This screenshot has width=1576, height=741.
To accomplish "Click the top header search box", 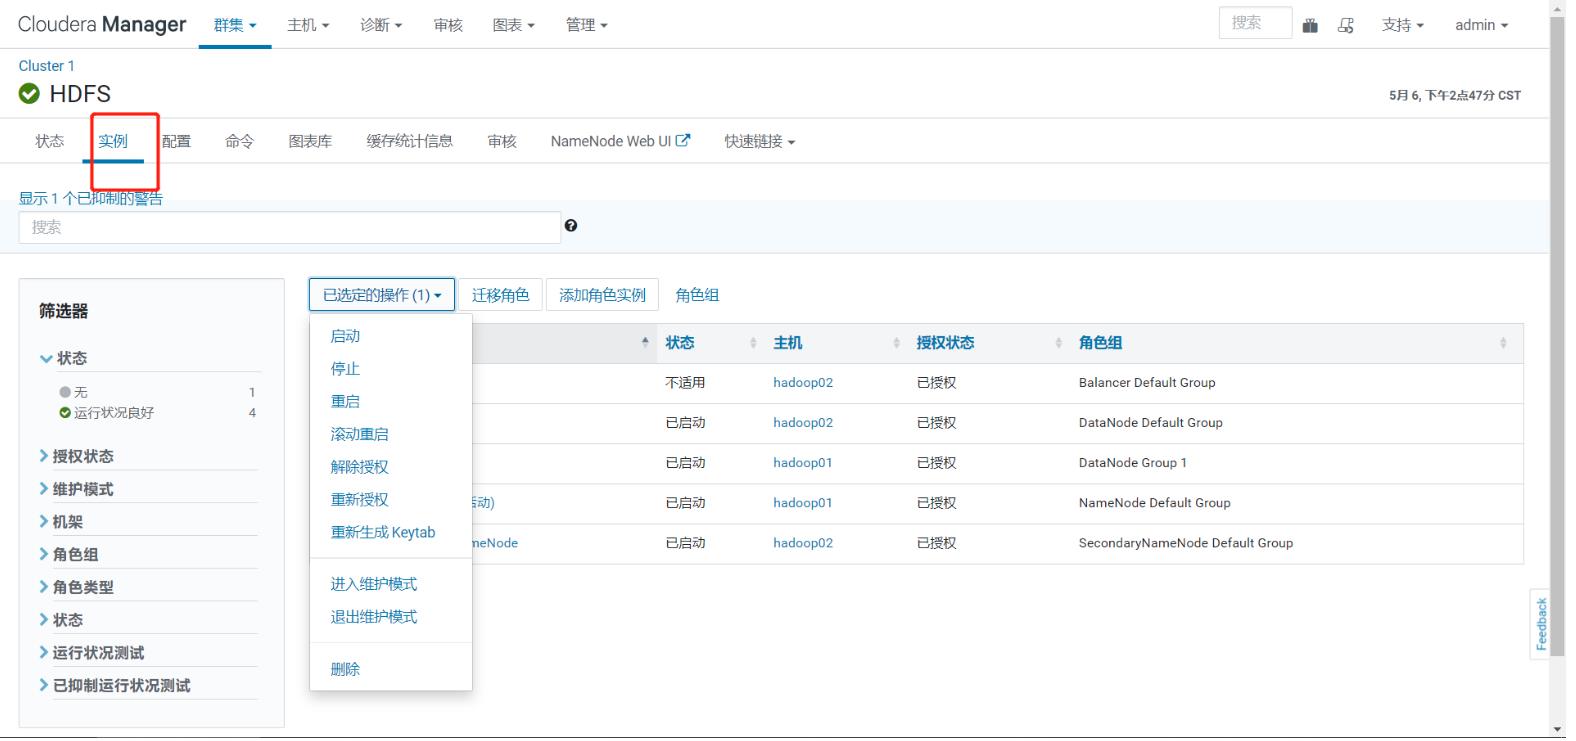I will point(1255,23).
